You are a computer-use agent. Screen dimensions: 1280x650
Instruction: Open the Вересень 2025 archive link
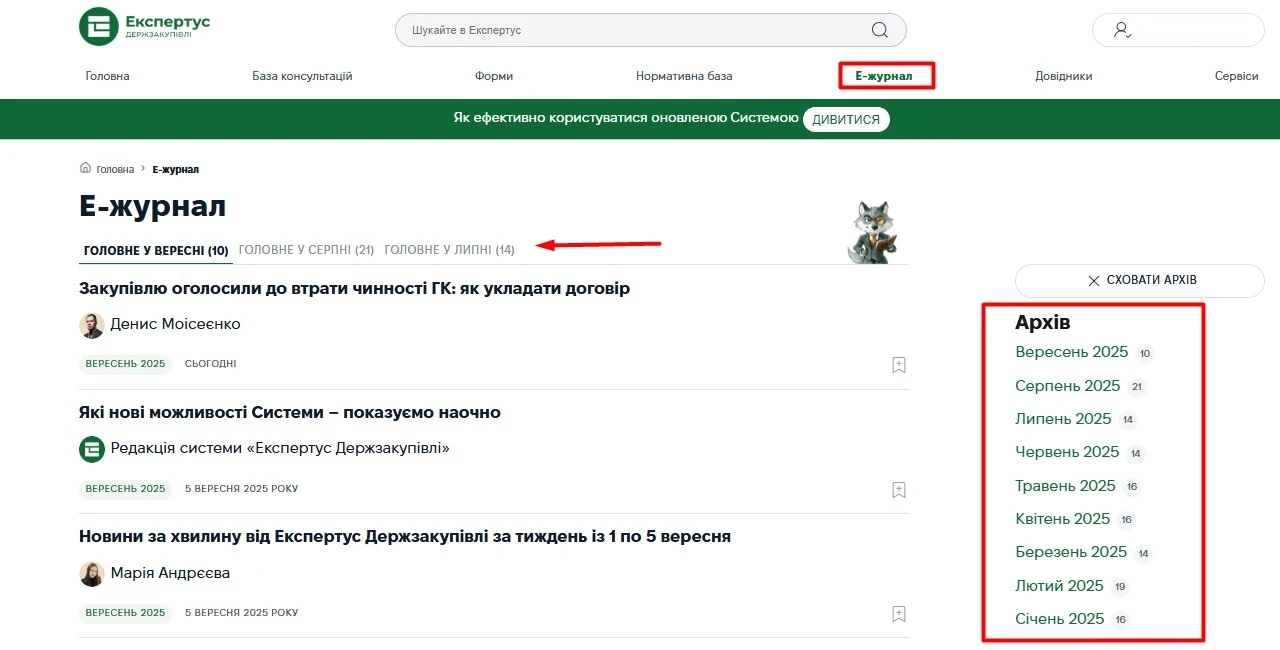[1071, 352]
